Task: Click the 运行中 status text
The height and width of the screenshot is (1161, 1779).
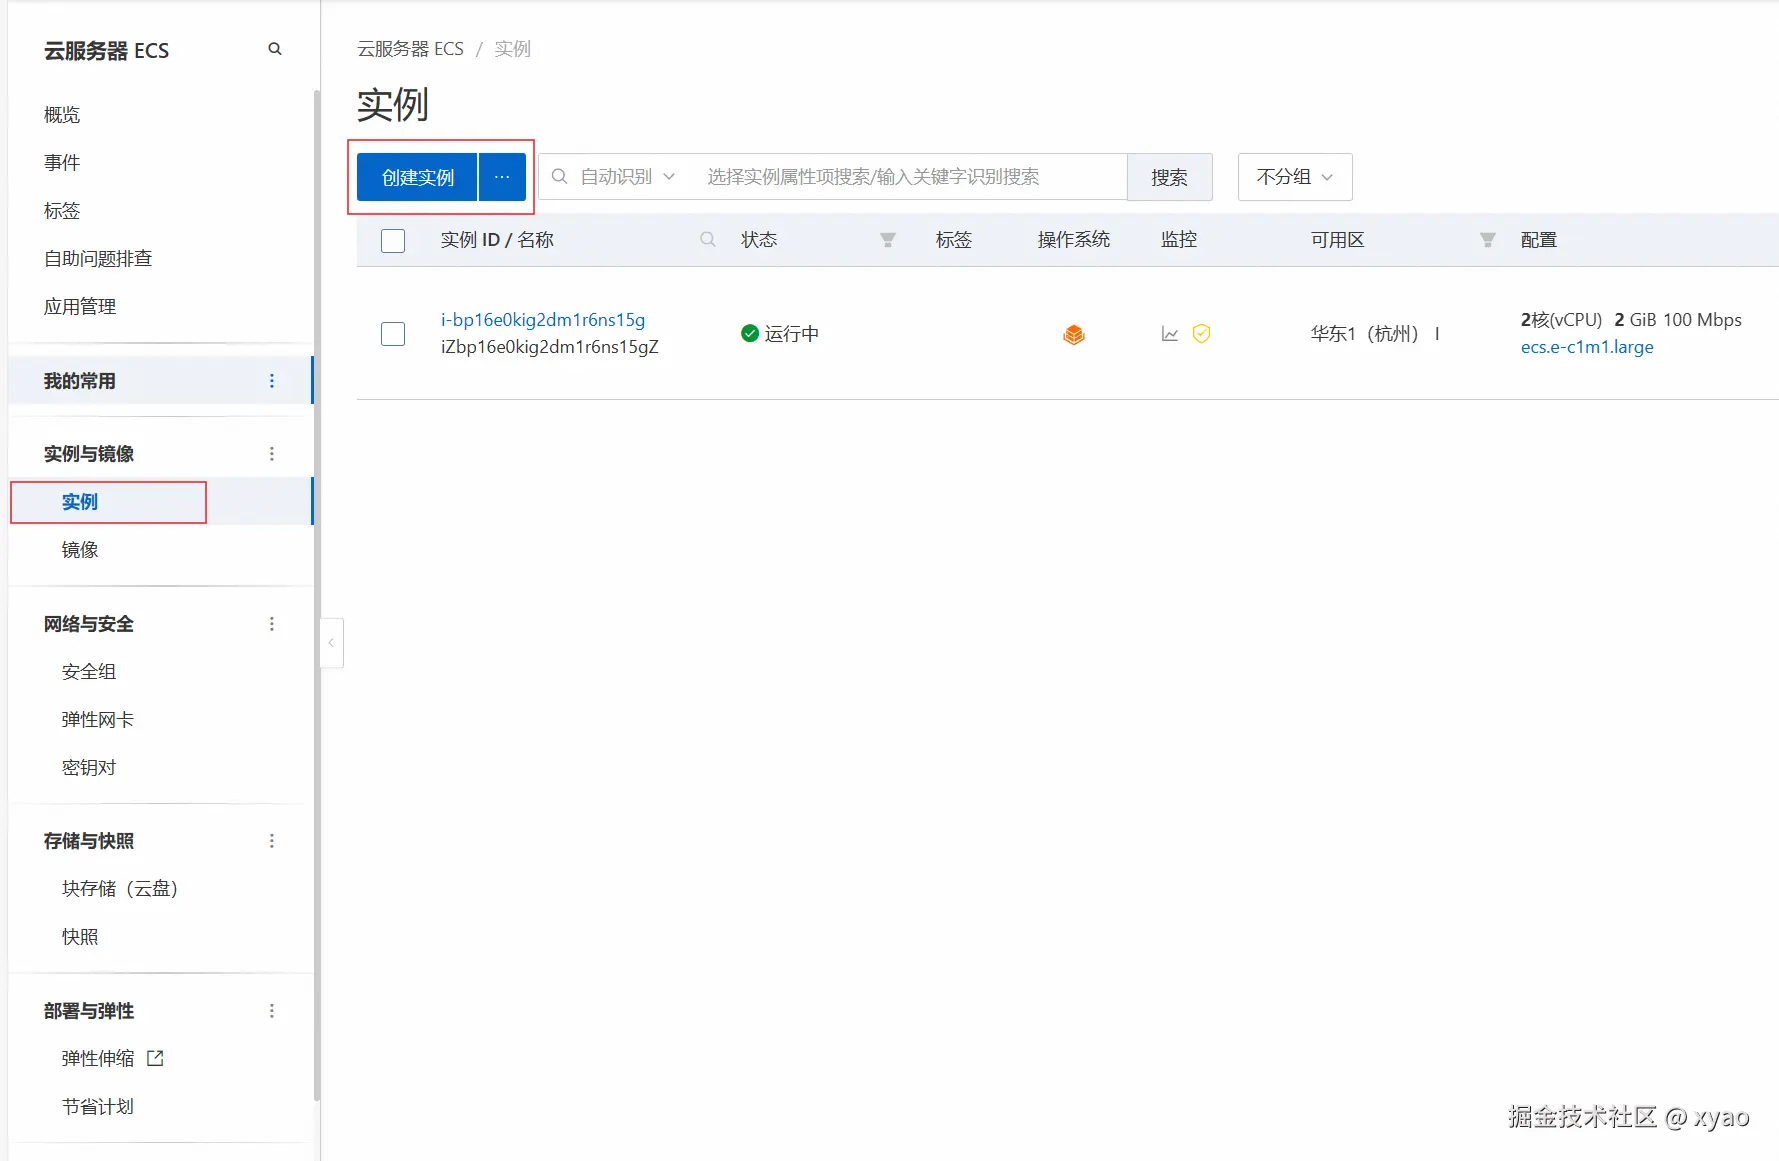Action: [x=792, y=334]
